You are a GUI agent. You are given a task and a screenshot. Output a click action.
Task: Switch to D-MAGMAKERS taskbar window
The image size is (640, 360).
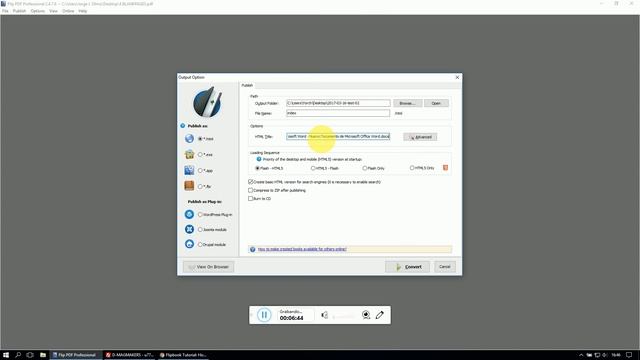129,355
